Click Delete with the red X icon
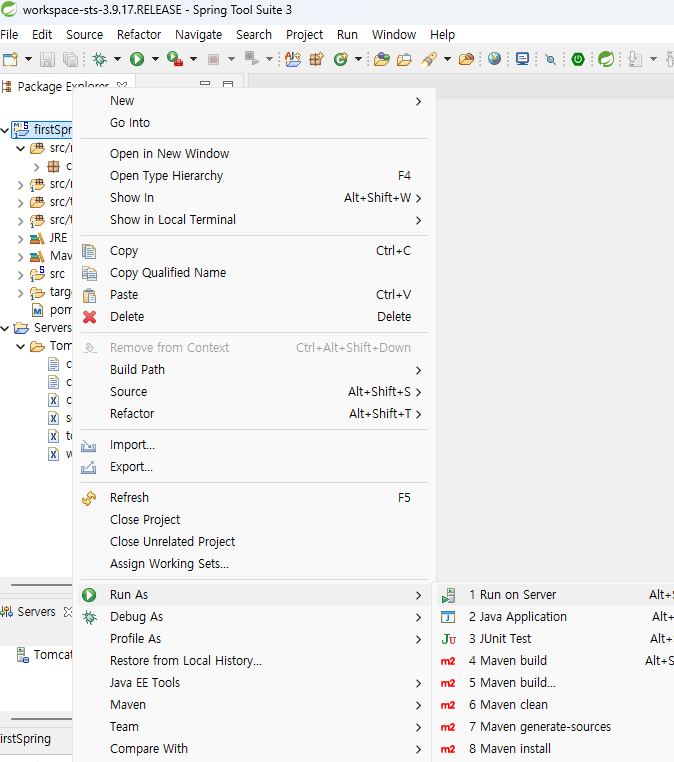 (254, 316)
